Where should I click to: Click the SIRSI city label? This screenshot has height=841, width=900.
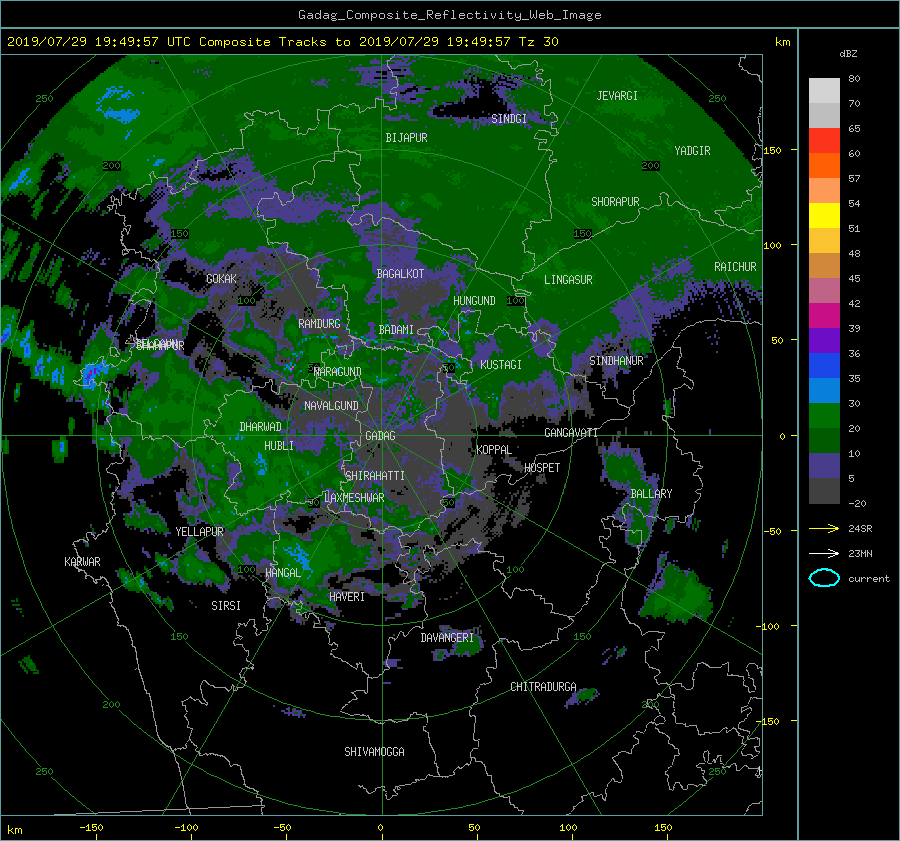226,606
